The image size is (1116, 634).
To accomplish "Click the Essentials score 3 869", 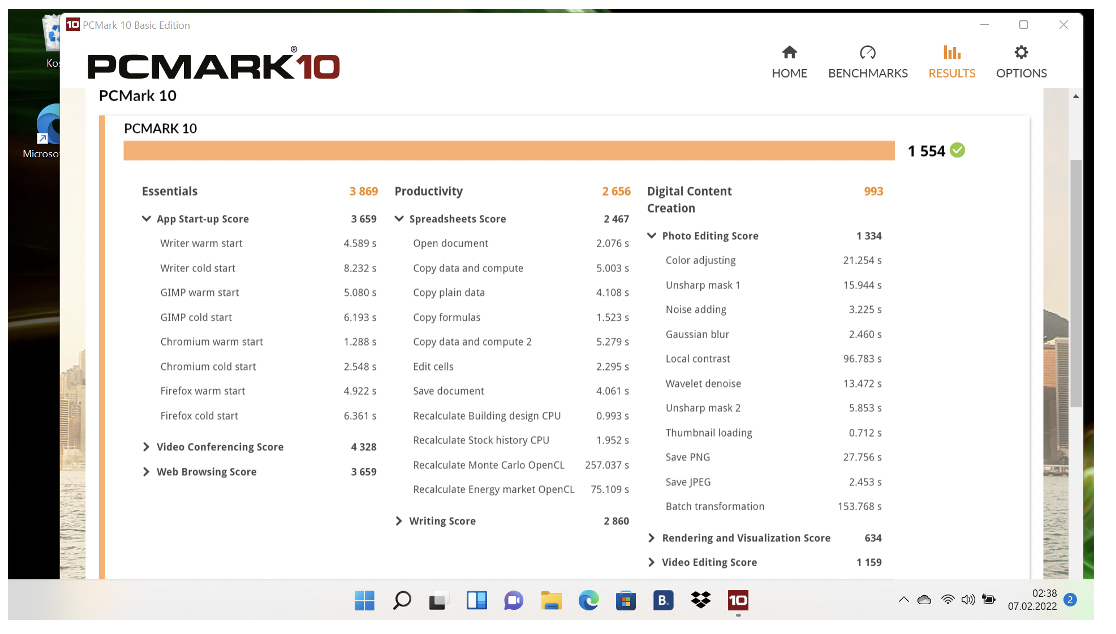I will pyautogui.click(x=363, y=191).
